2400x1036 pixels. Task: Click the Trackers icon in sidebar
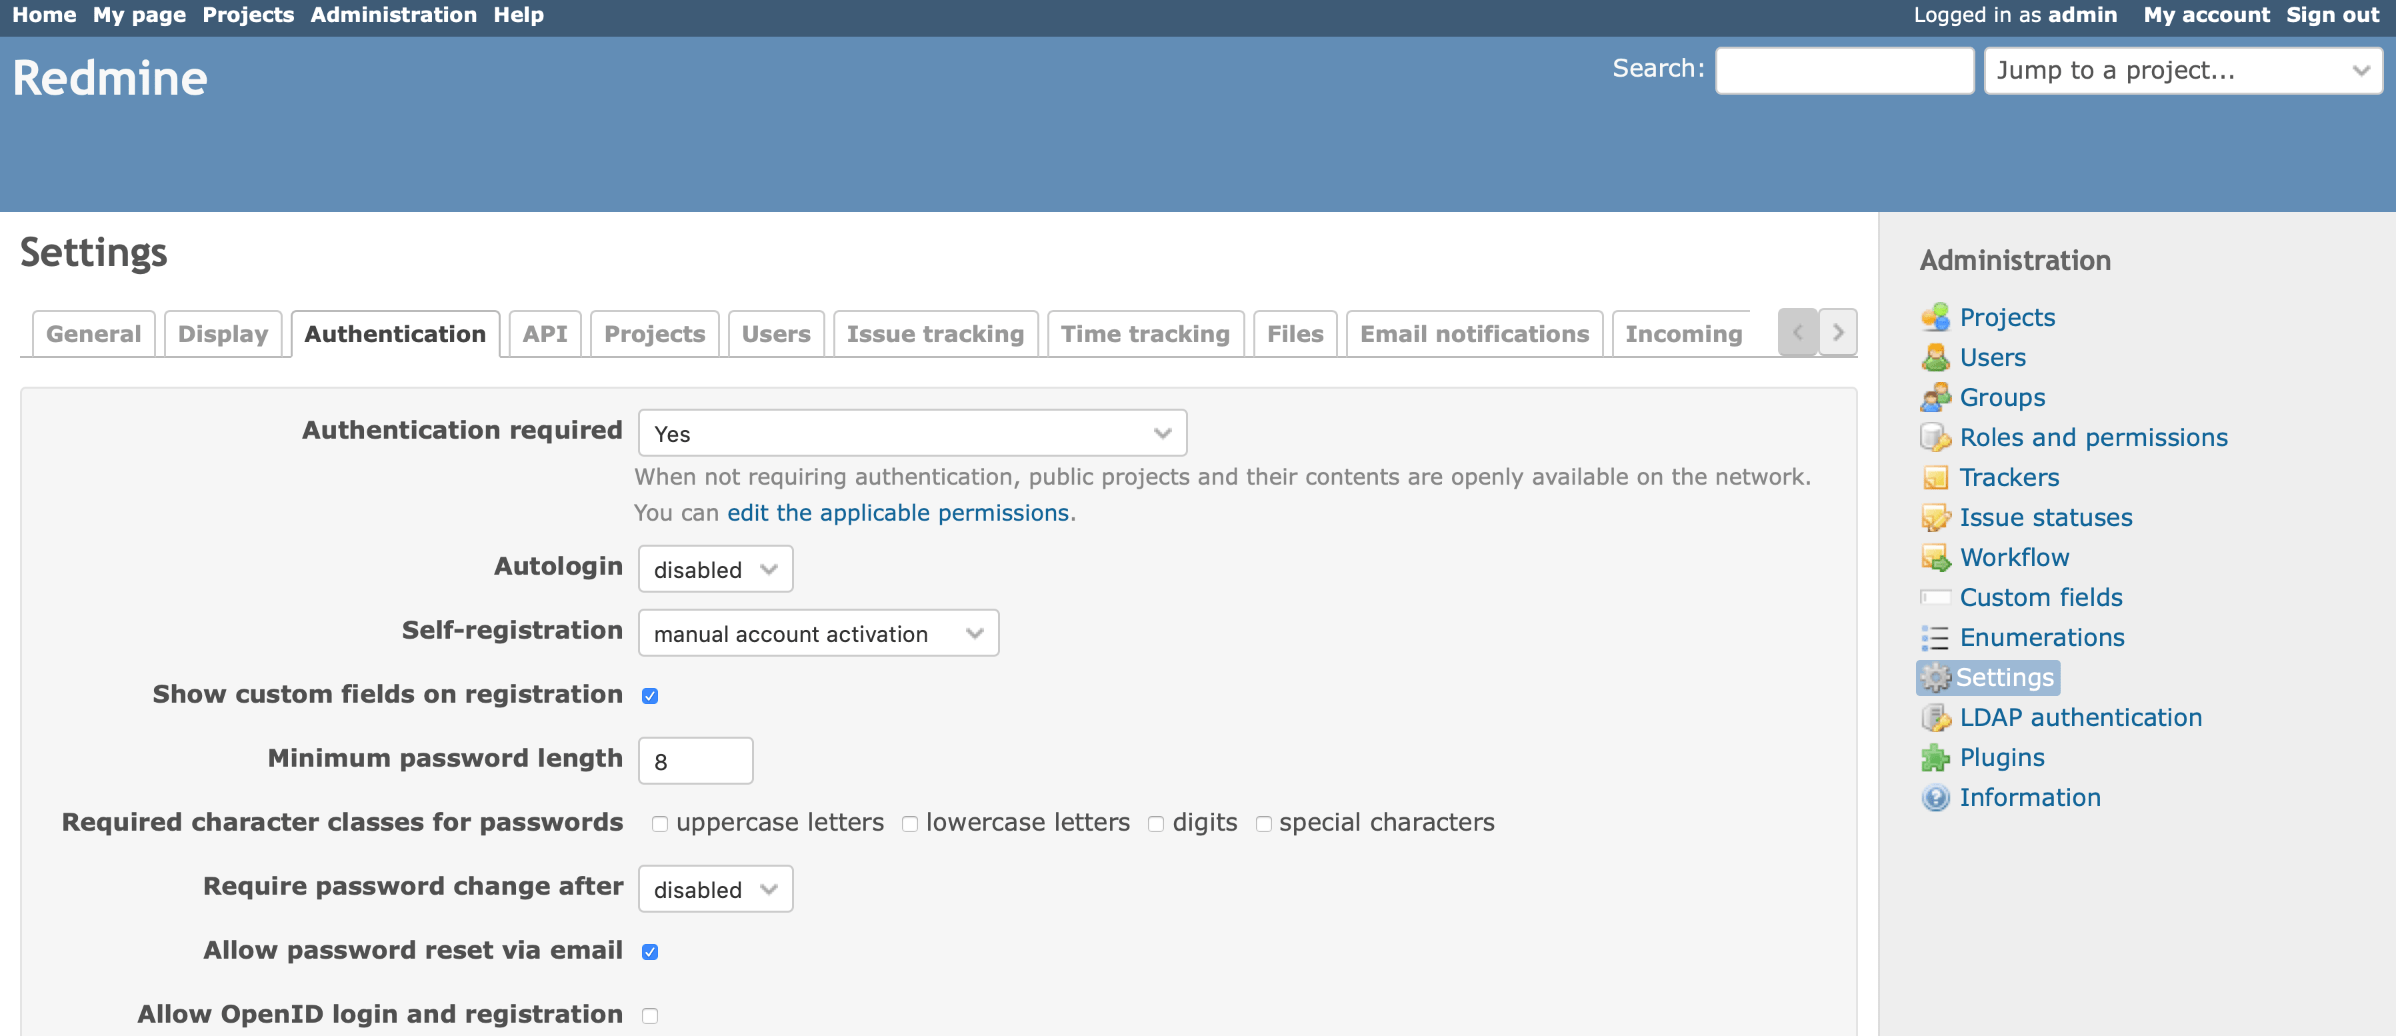[1935, 477]
